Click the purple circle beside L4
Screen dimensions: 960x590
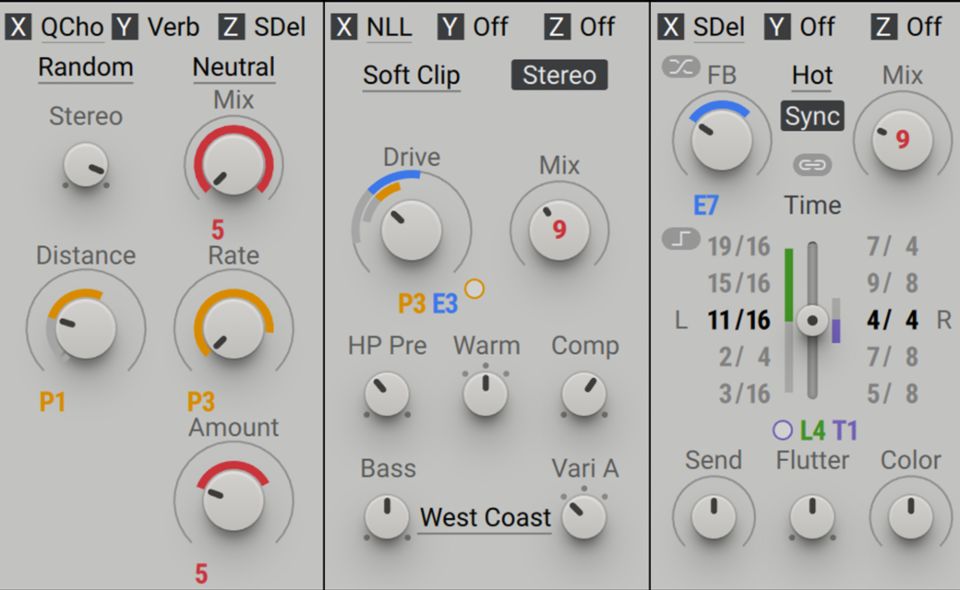[x=782, y=430]
